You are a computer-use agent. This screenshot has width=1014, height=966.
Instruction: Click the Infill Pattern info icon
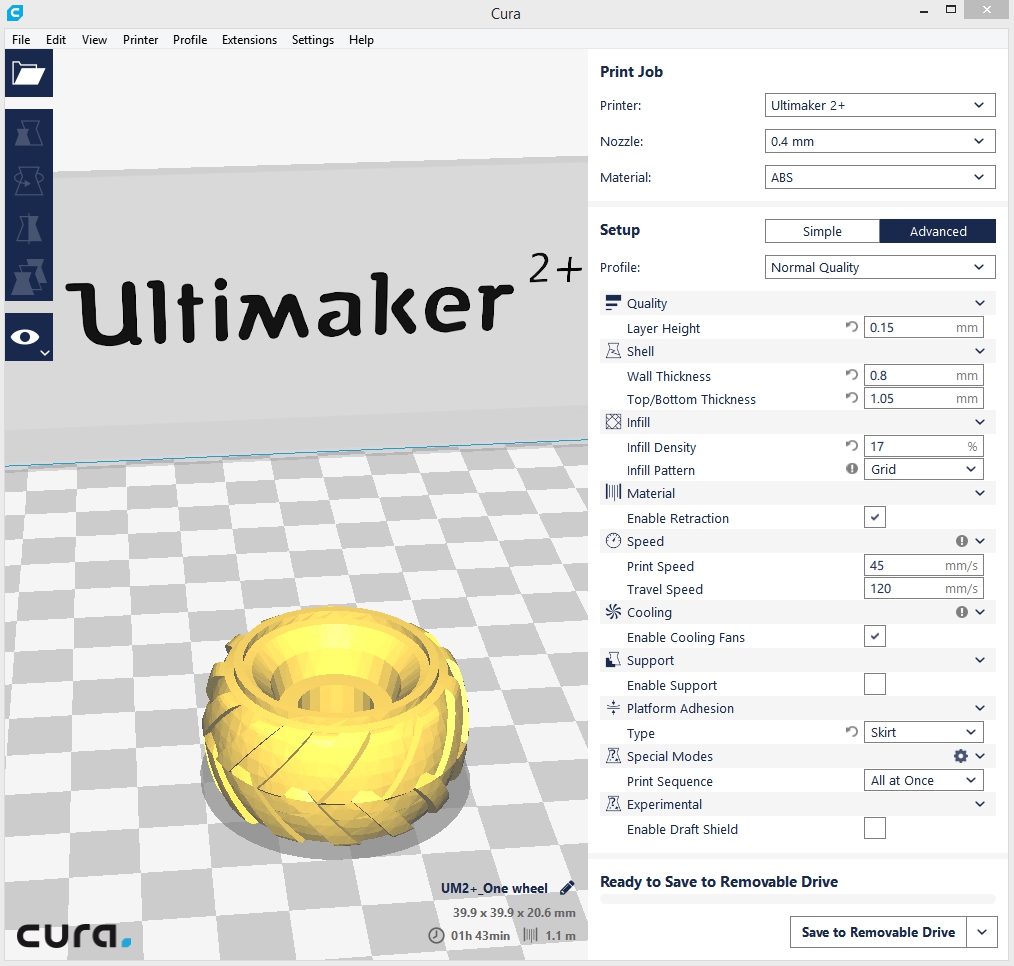click(852, 469)
